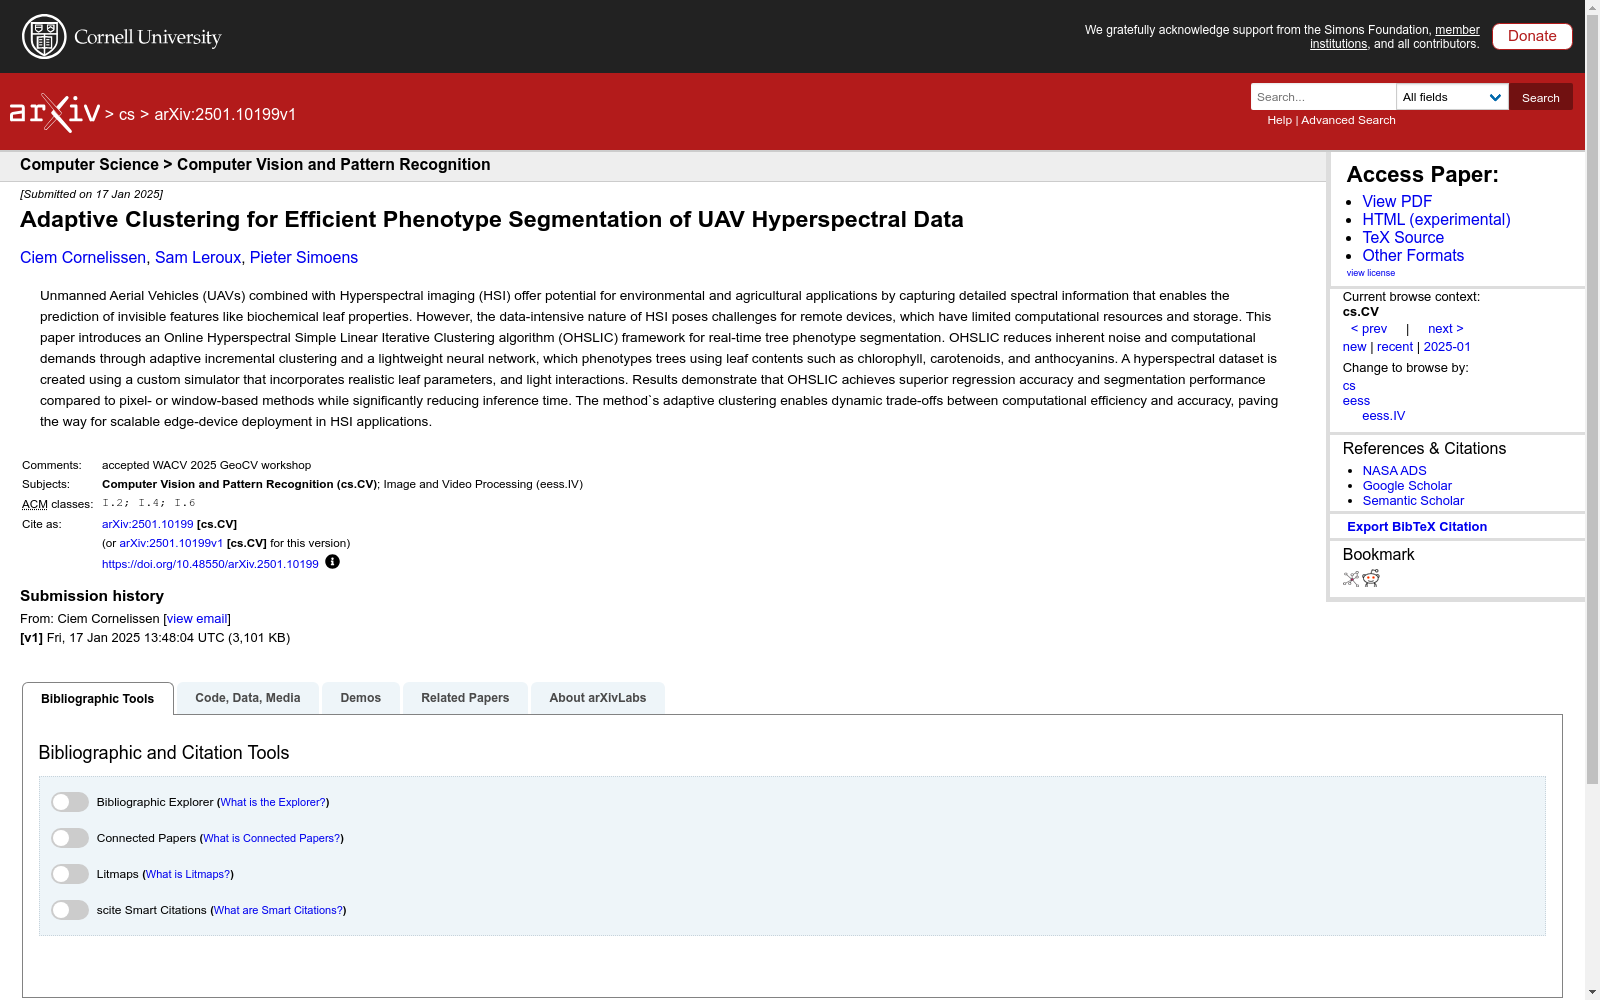The width and height of the screenshot is (1600, 1000).
Task: Click the view email link
Action: tap(197, 619)
